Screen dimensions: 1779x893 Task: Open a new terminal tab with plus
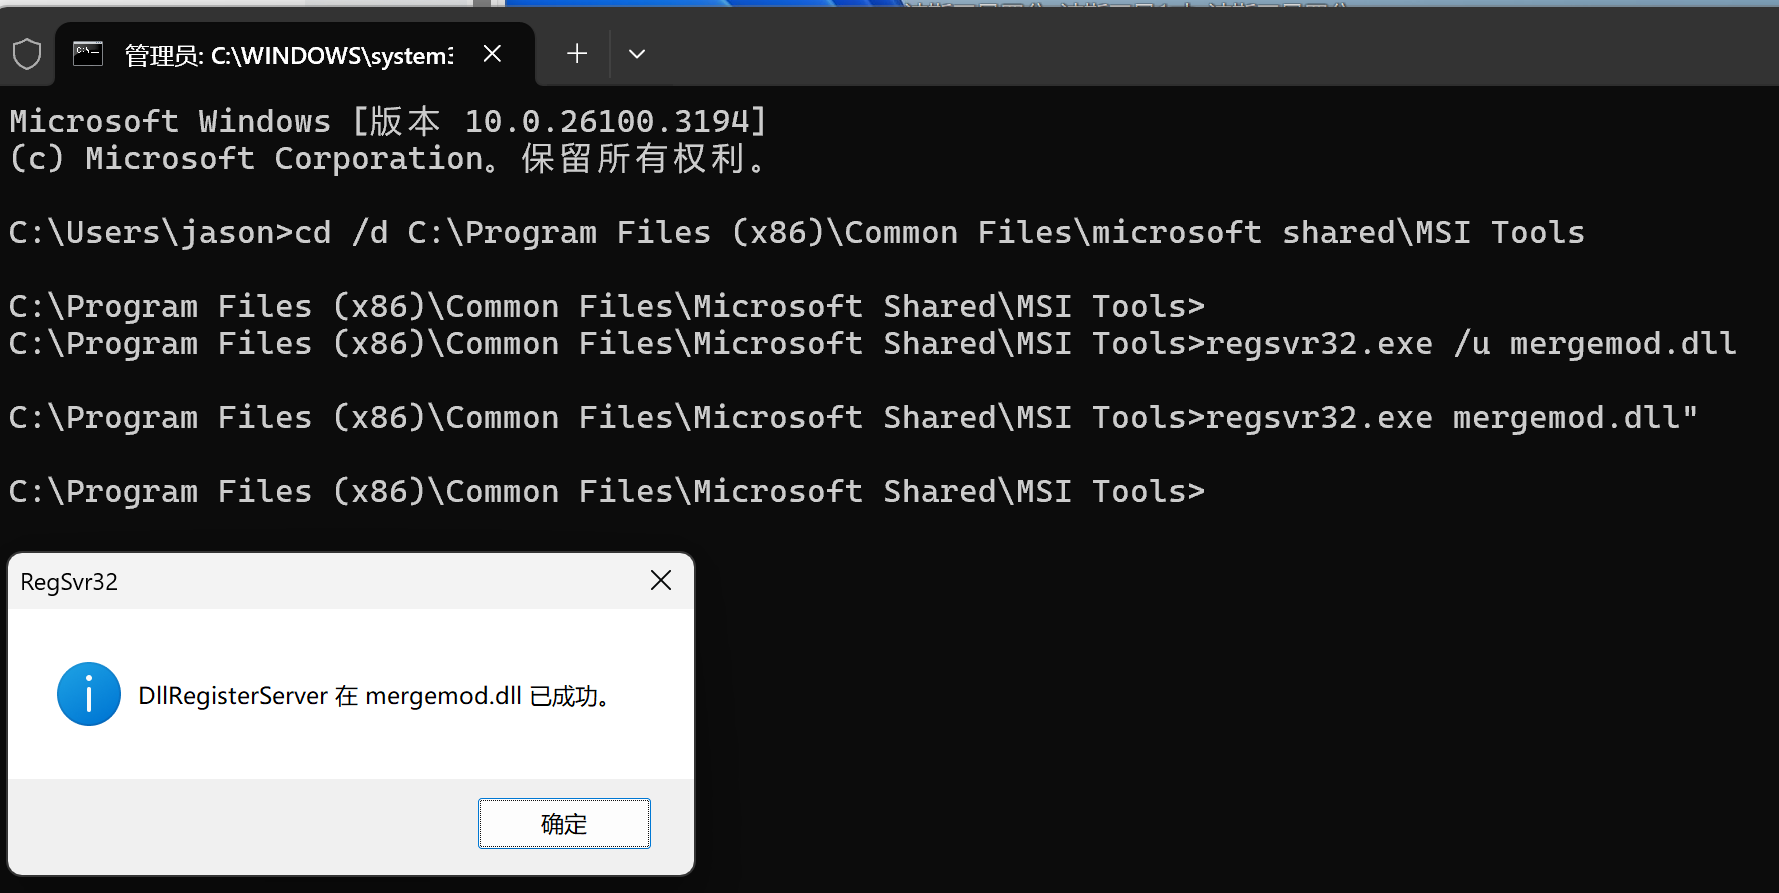(x=577, y=54)
